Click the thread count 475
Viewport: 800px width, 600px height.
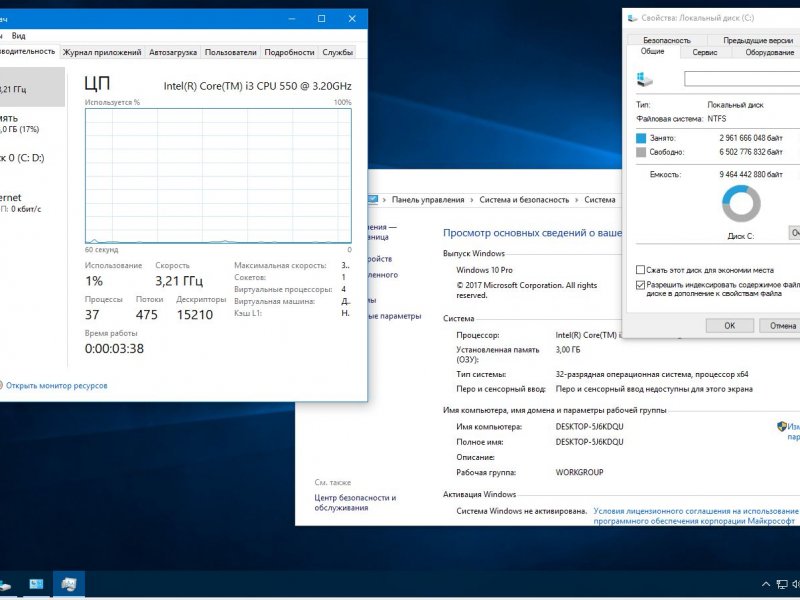pos(146,315)
